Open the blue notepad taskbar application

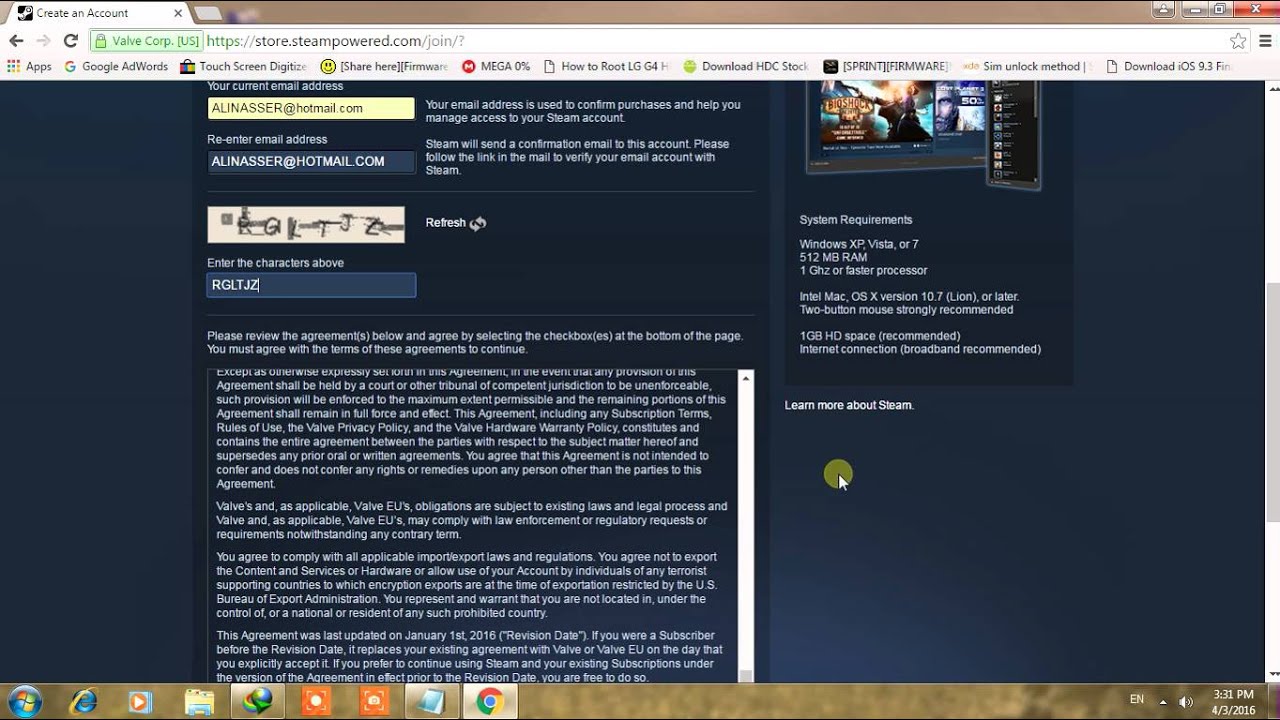tap(431, 702)
